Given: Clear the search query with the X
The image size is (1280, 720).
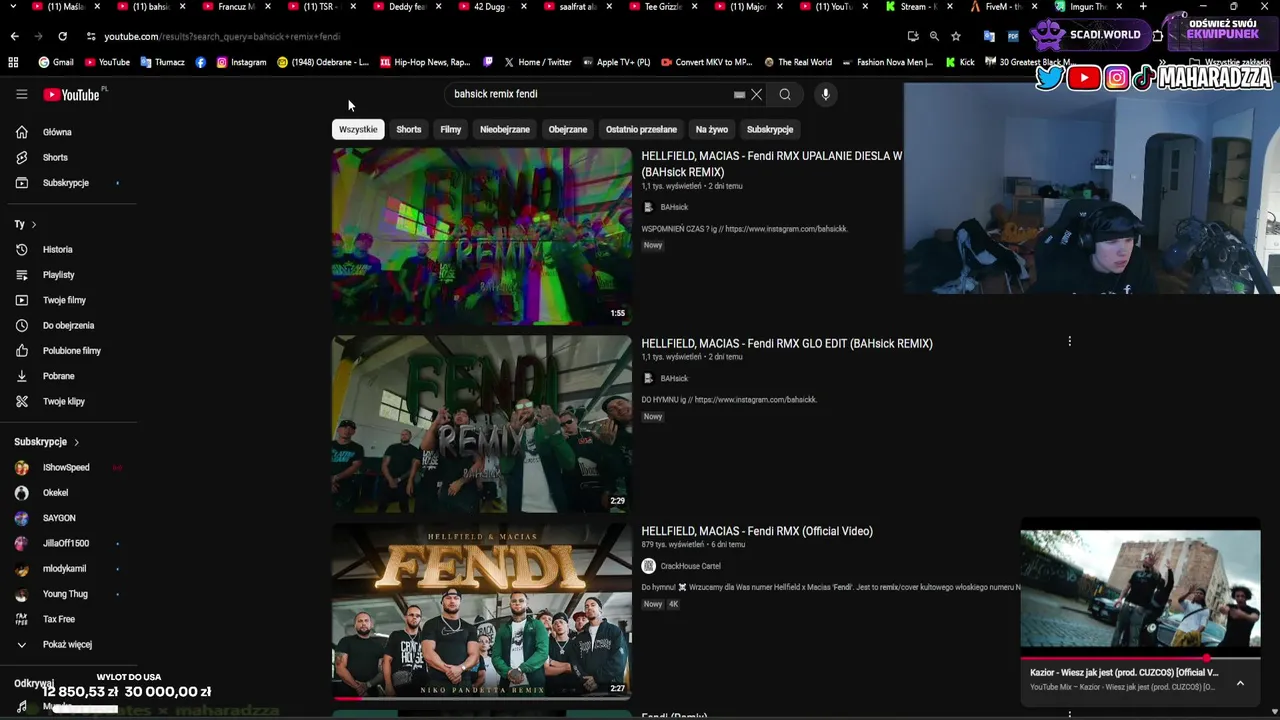Looking at the screenshot, I should (x=756, y=94).
